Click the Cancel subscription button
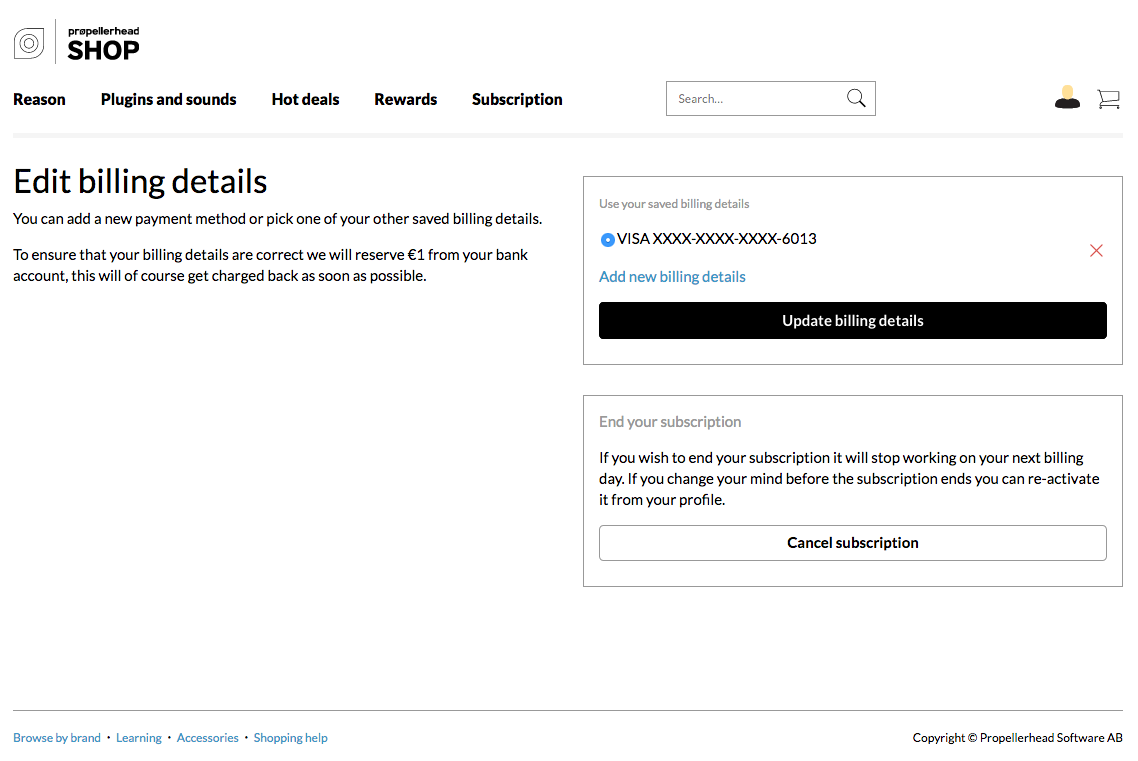 click(853, 543)
